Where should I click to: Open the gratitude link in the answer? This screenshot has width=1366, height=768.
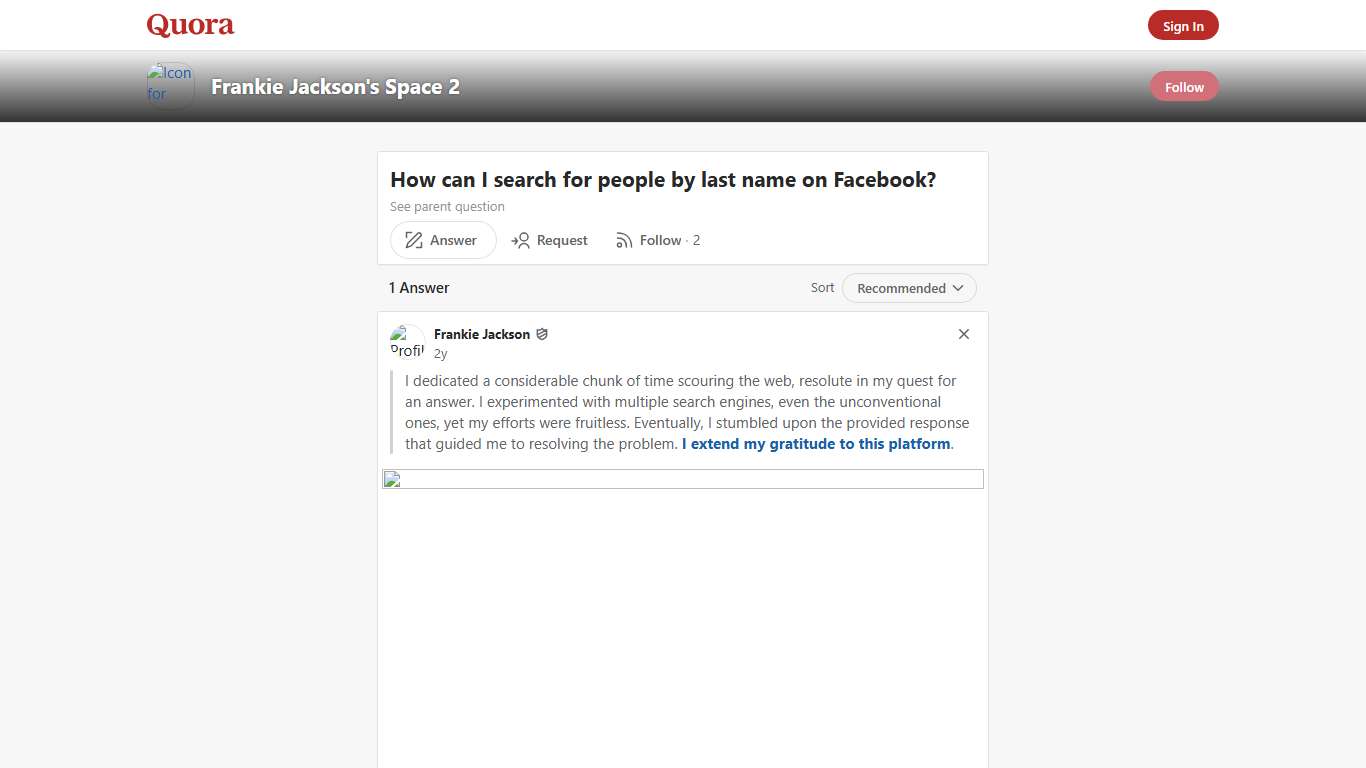(x=815, y=443)
